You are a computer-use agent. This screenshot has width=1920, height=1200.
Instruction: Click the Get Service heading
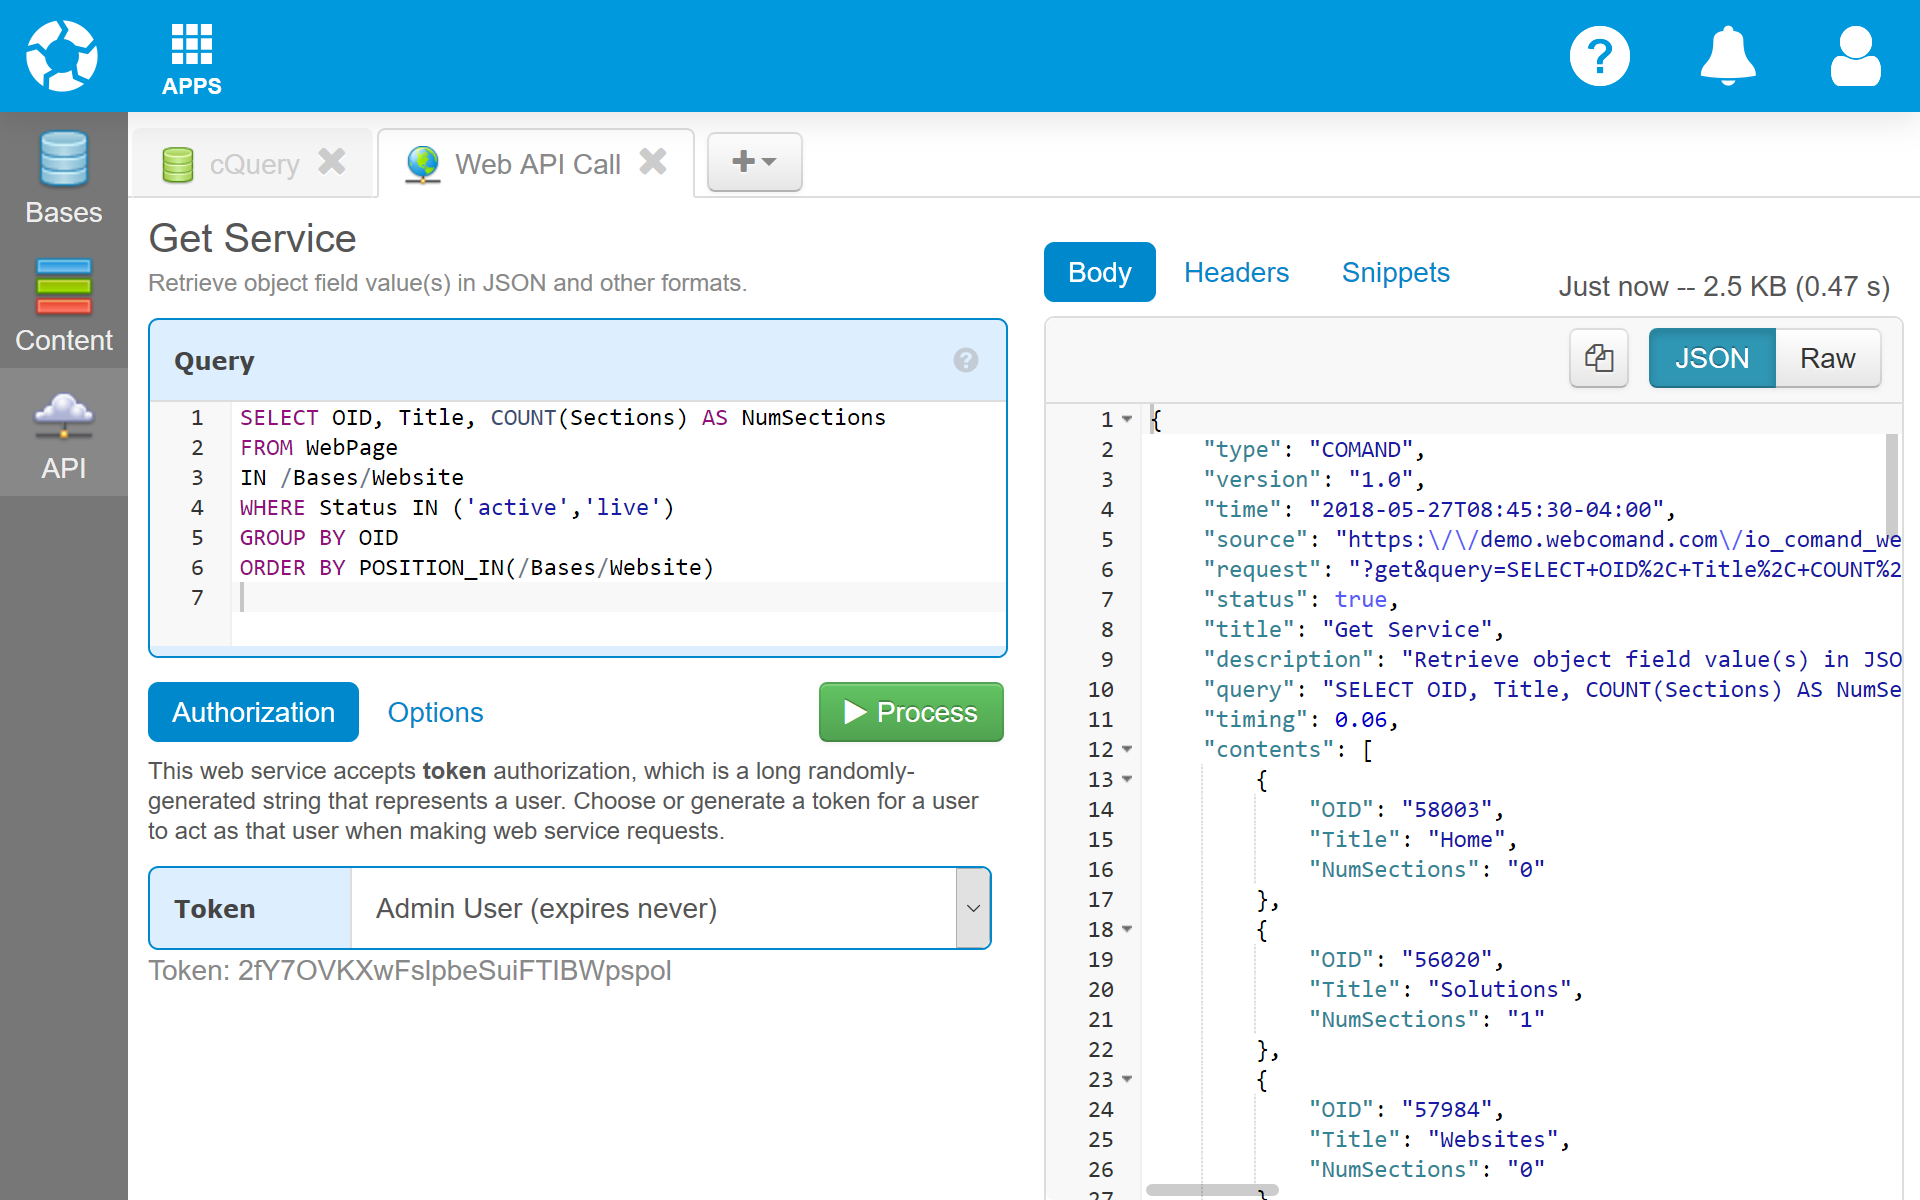click(252, 239)
